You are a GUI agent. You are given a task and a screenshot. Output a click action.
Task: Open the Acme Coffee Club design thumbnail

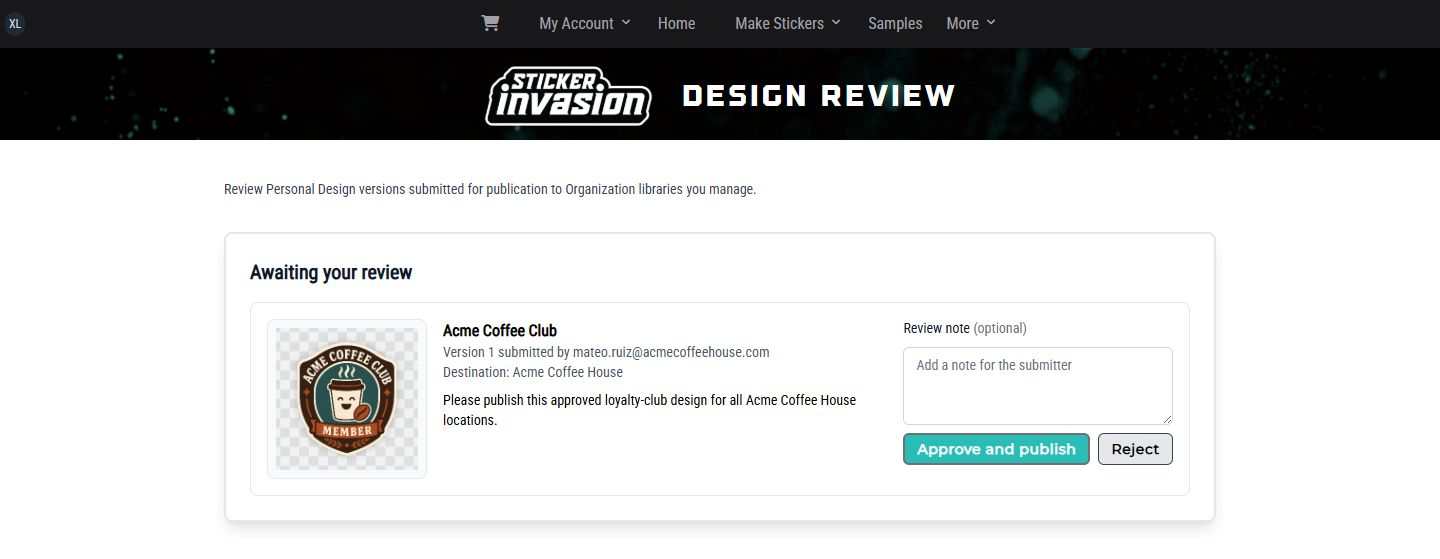(x=347, y=399)
